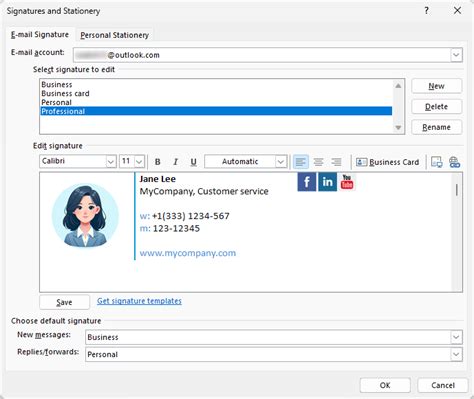Viewport: 474px width, 399px height.
Task: Center align the signature text
Action: (319, 162)
